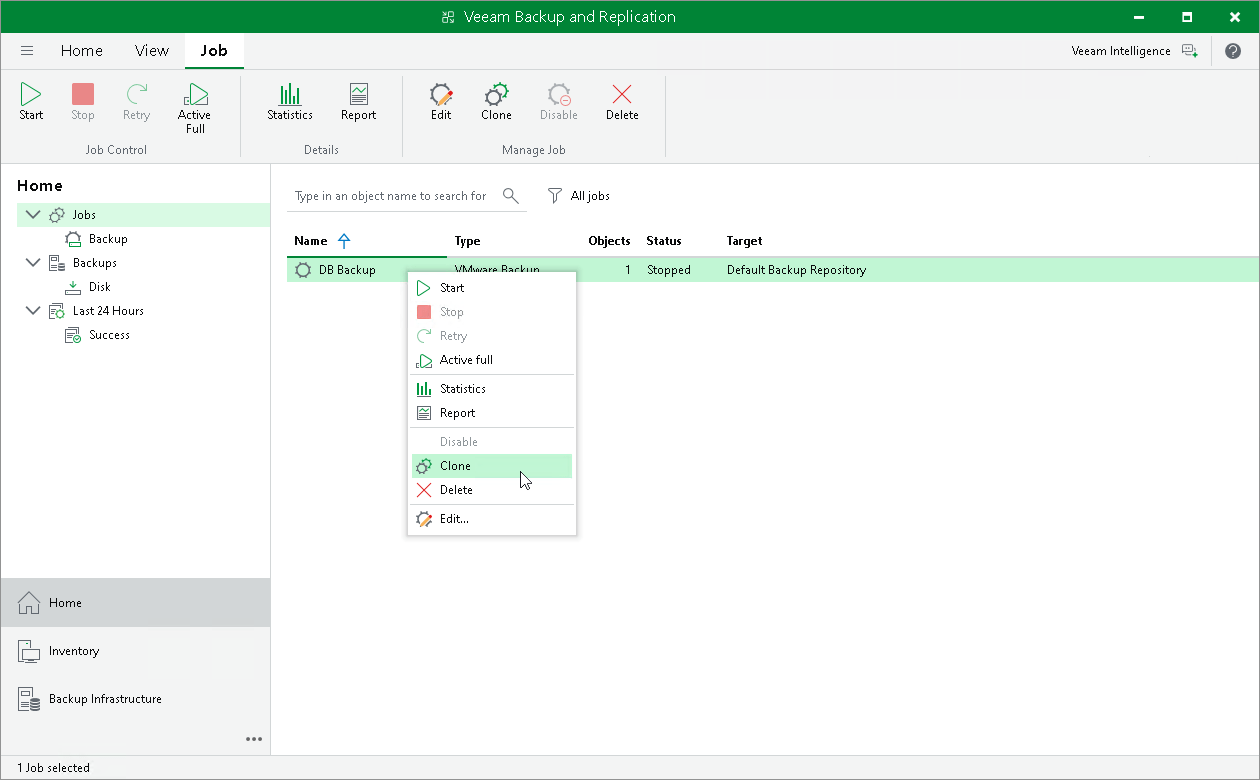Collapse the Last 24 Hours node
Image resolution: width=1260 pixels, height=780 pixels.
tap(33, 311)
